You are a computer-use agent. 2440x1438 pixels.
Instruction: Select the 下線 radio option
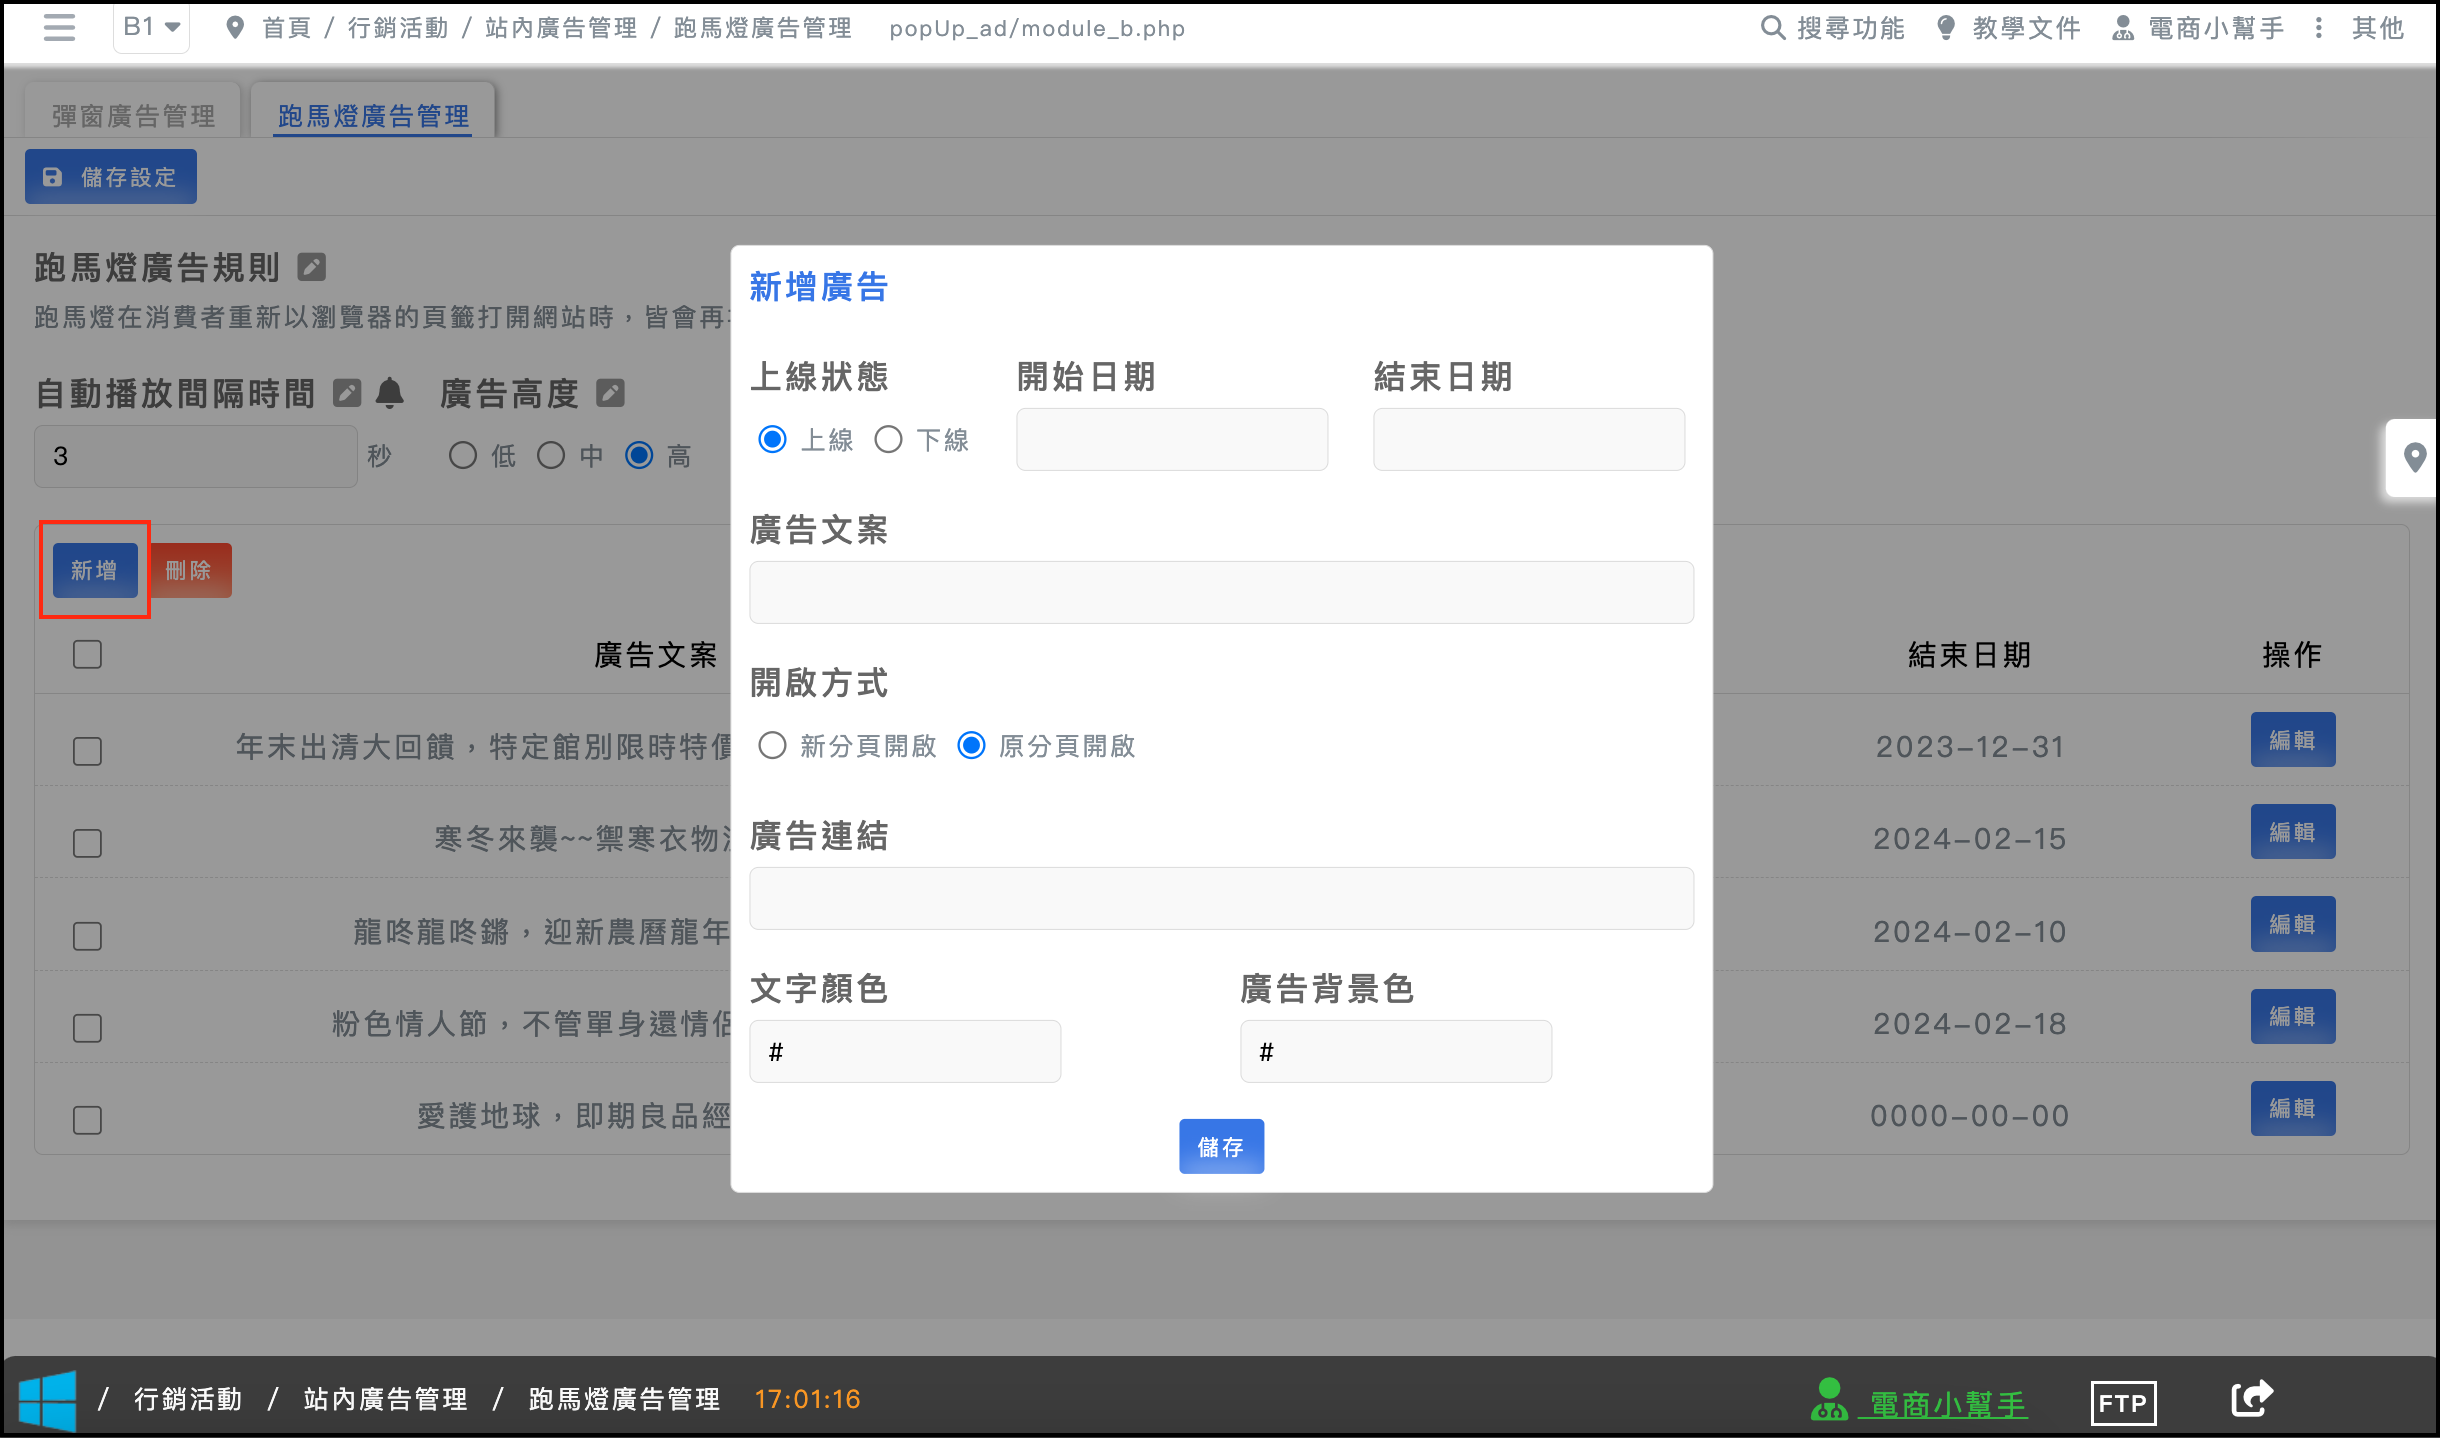click(x=888, y=439)
